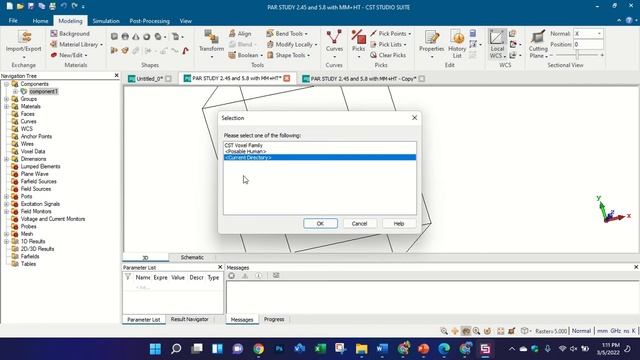Click the Save icon in quick access toolbar

click(31, 6)
